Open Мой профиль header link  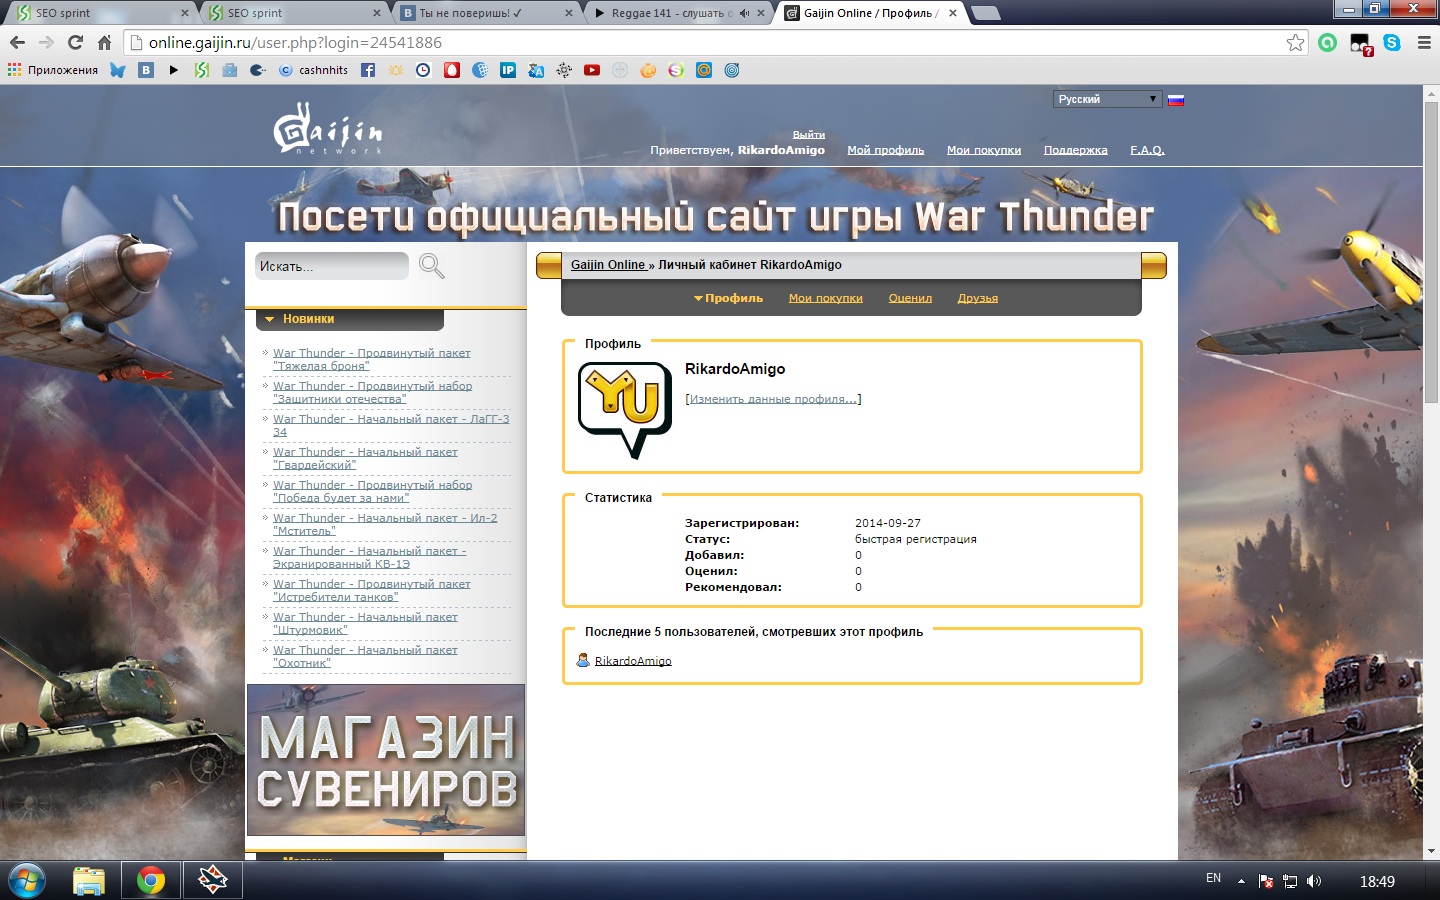coord(885,150)
